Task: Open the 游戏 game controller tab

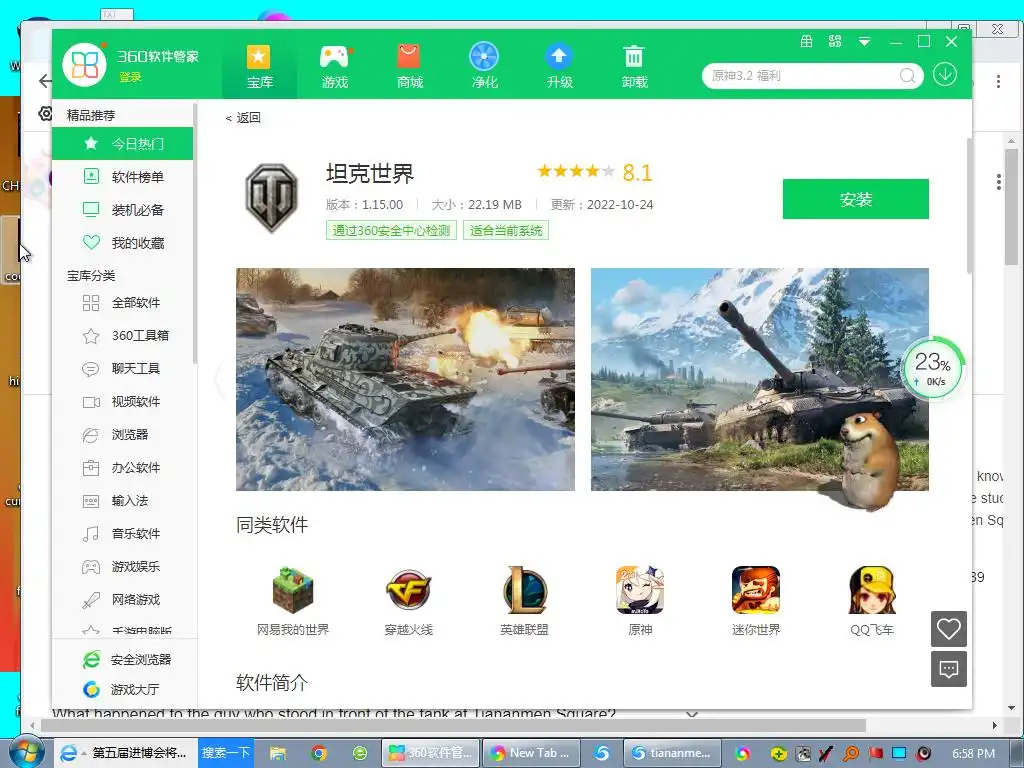Action: pos(334,66)
